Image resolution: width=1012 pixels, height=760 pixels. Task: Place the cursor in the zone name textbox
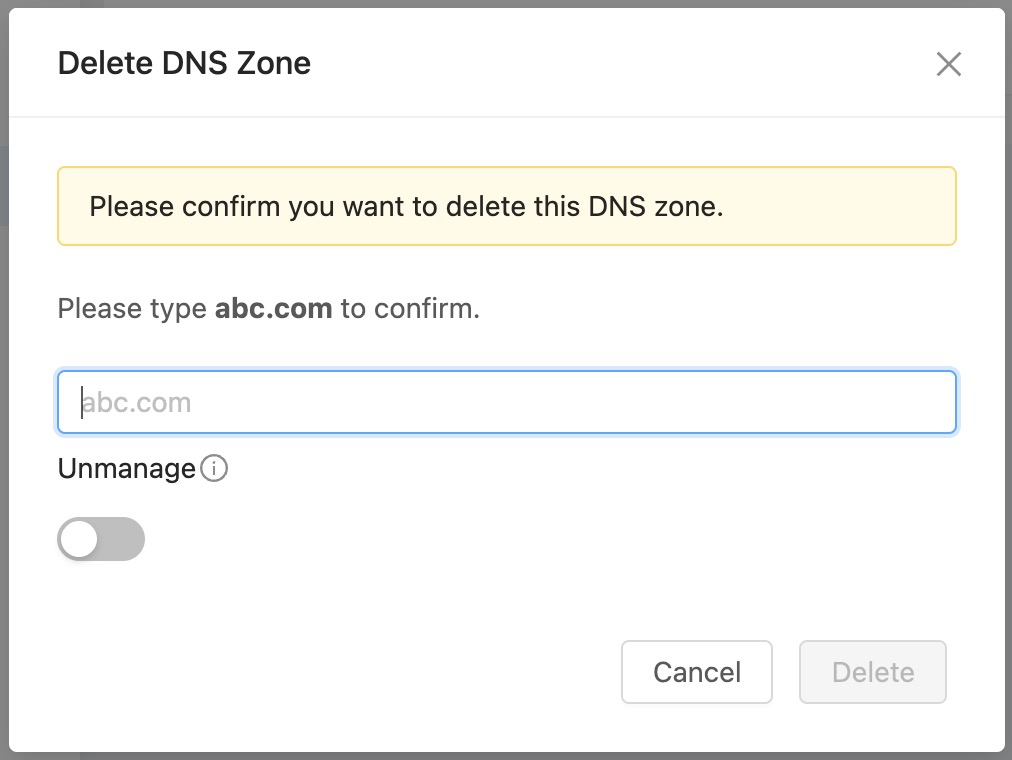[507, 402]
